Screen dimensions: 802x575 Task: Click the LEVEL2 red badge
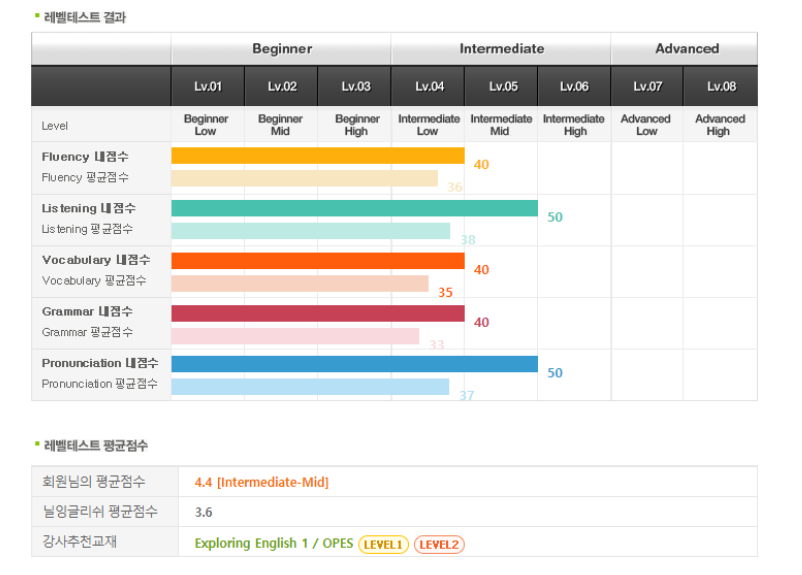(439, 544)
